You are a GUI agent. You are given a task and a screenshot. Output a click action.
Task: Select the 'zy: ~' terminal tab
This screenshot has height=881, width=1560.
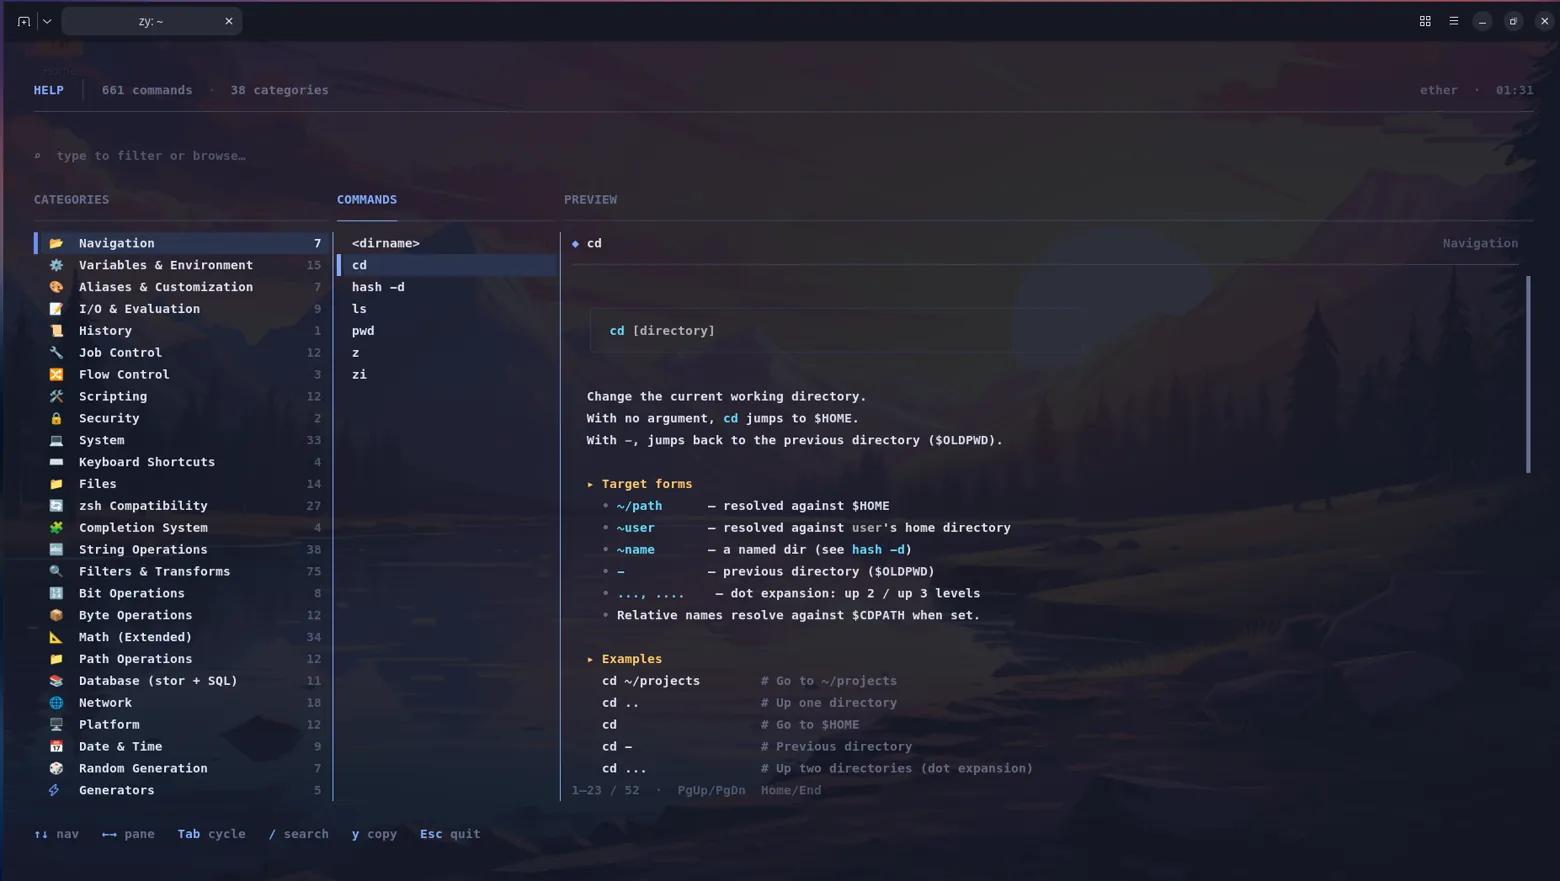click(152, 21)
